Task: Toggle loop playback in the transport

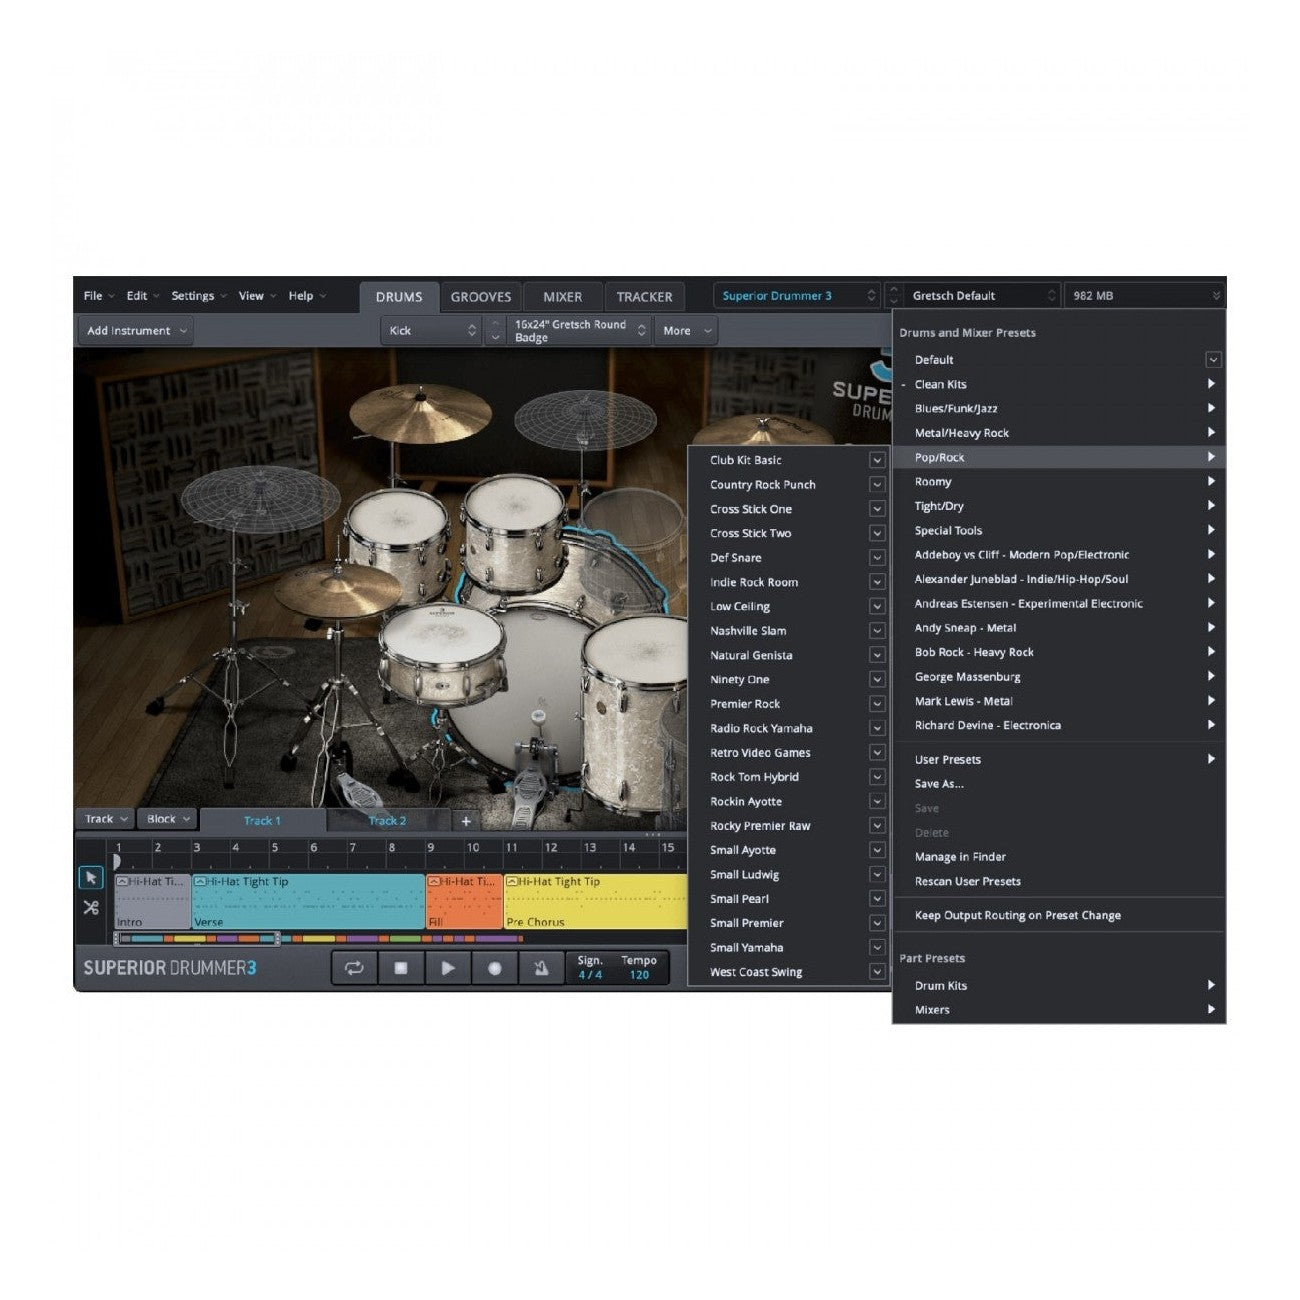Action: coord(354,968)
